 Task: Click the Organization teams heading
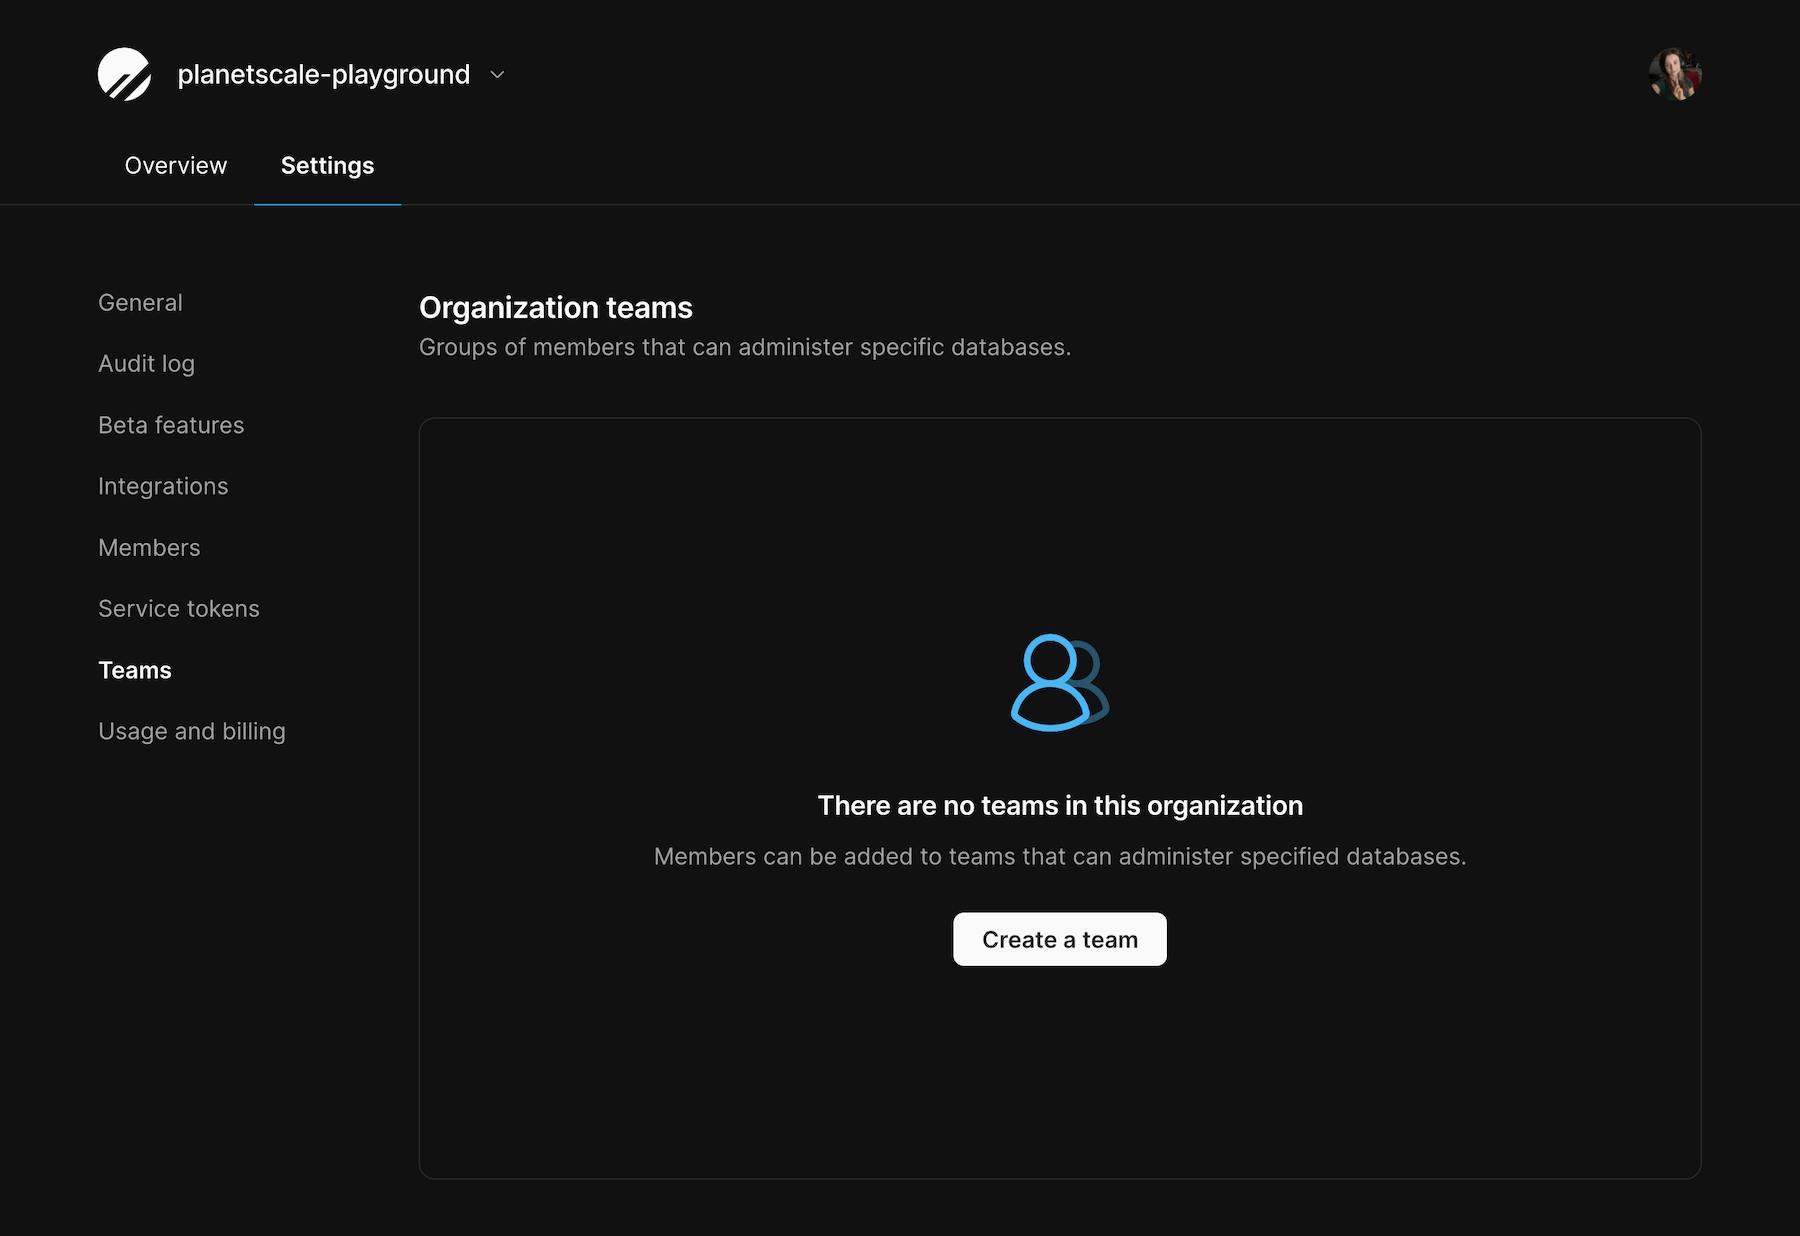pos(555,308)
